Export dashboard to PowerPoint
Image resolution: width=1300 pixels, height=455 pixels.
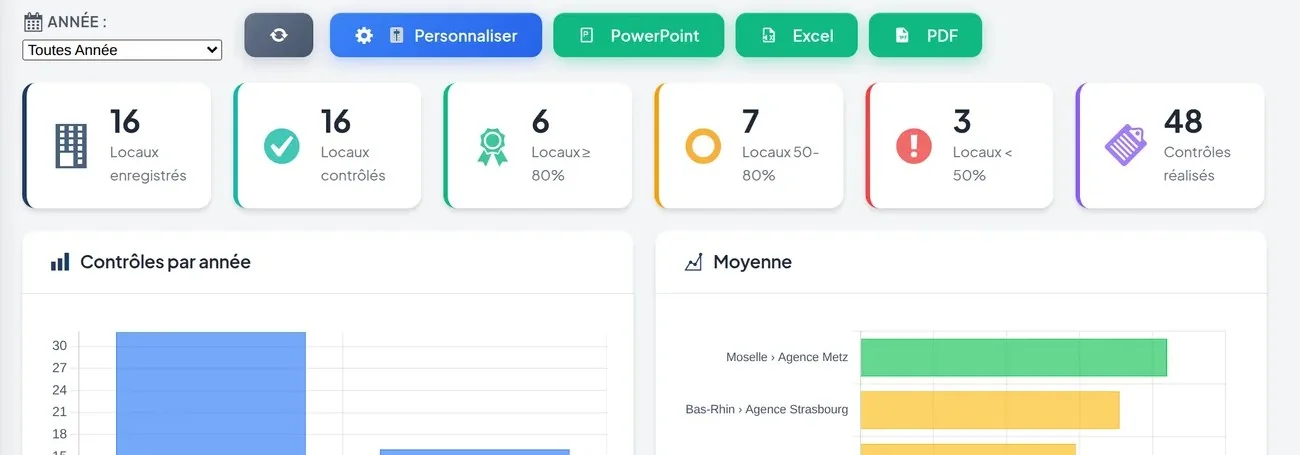tap(639, 35)
